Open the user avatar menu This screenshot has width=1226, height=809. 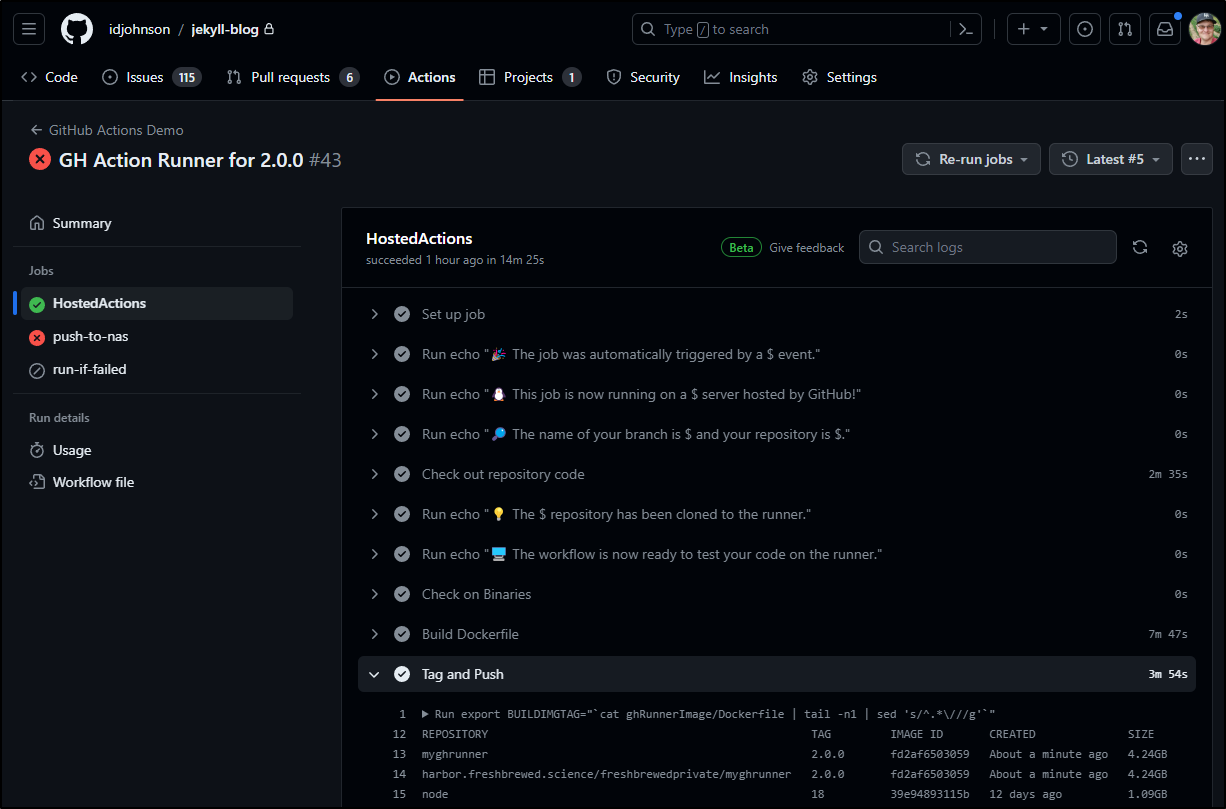1205,29
